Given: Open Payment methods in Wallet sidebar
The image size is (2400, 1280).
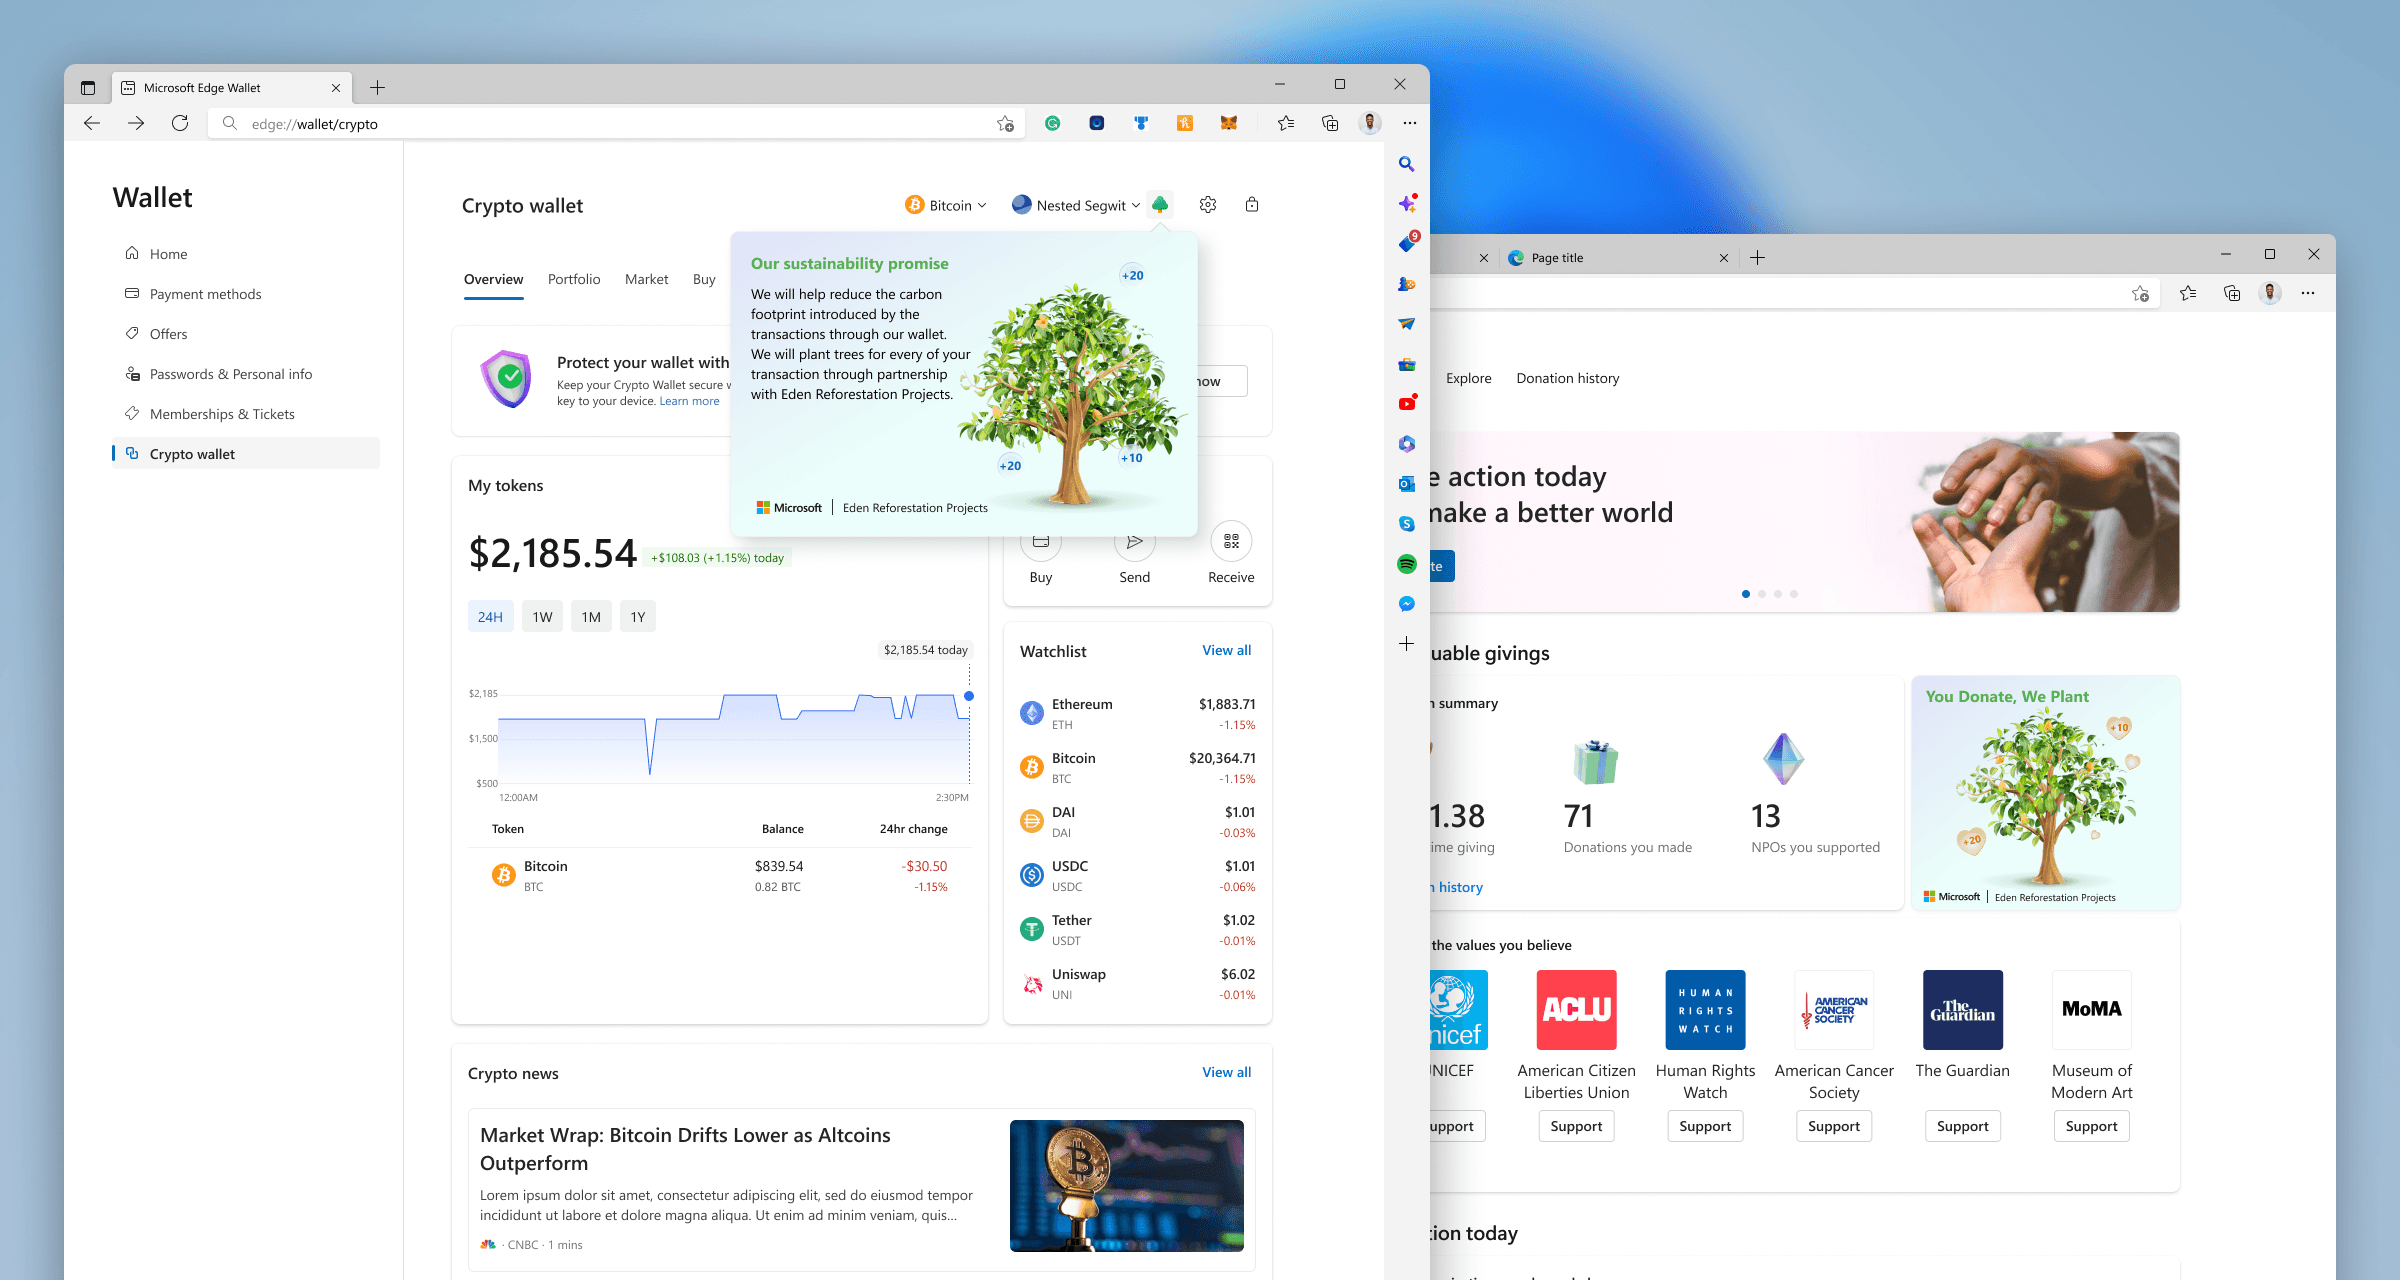Looking at the screenshot, I should [205, 294].
